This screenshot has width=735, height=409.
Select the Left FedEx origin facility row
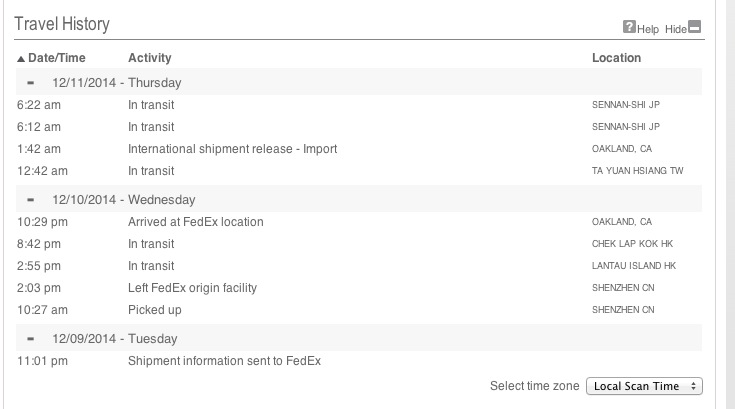pos(359,288)
